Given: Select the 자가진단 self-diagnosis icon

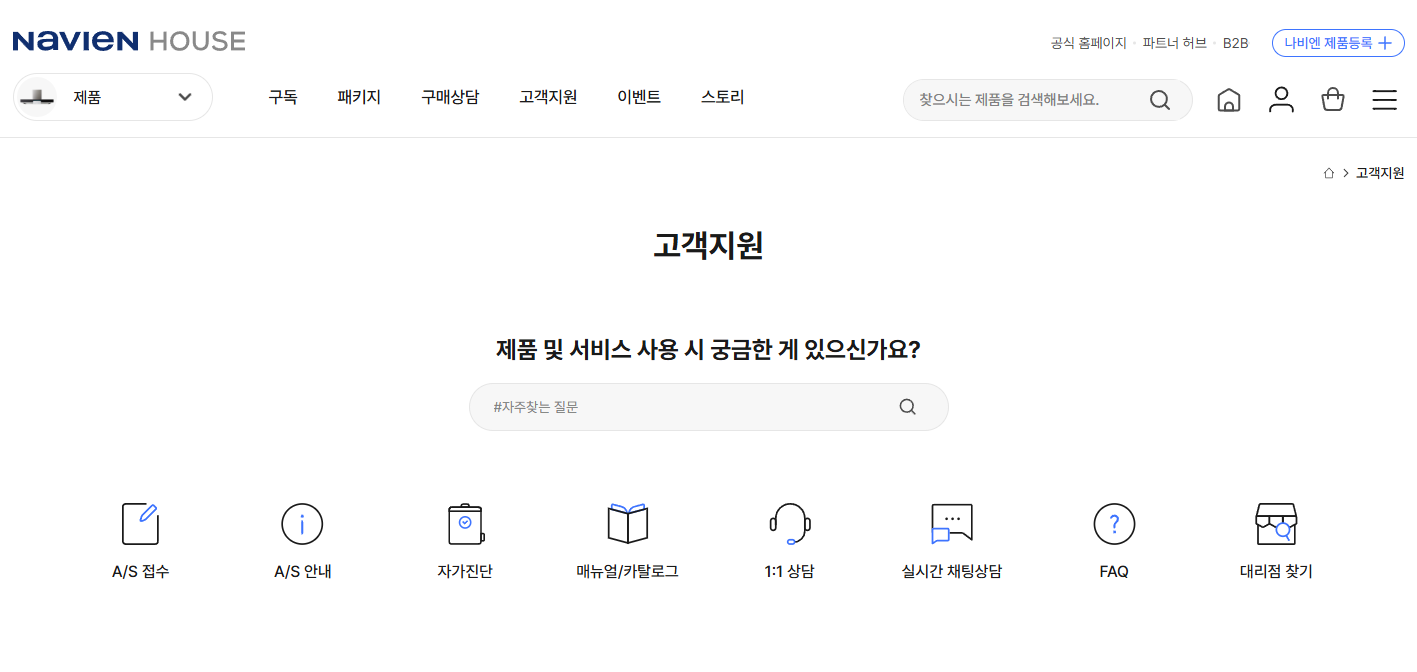Looking at the screenshot, I should point(464,523).
